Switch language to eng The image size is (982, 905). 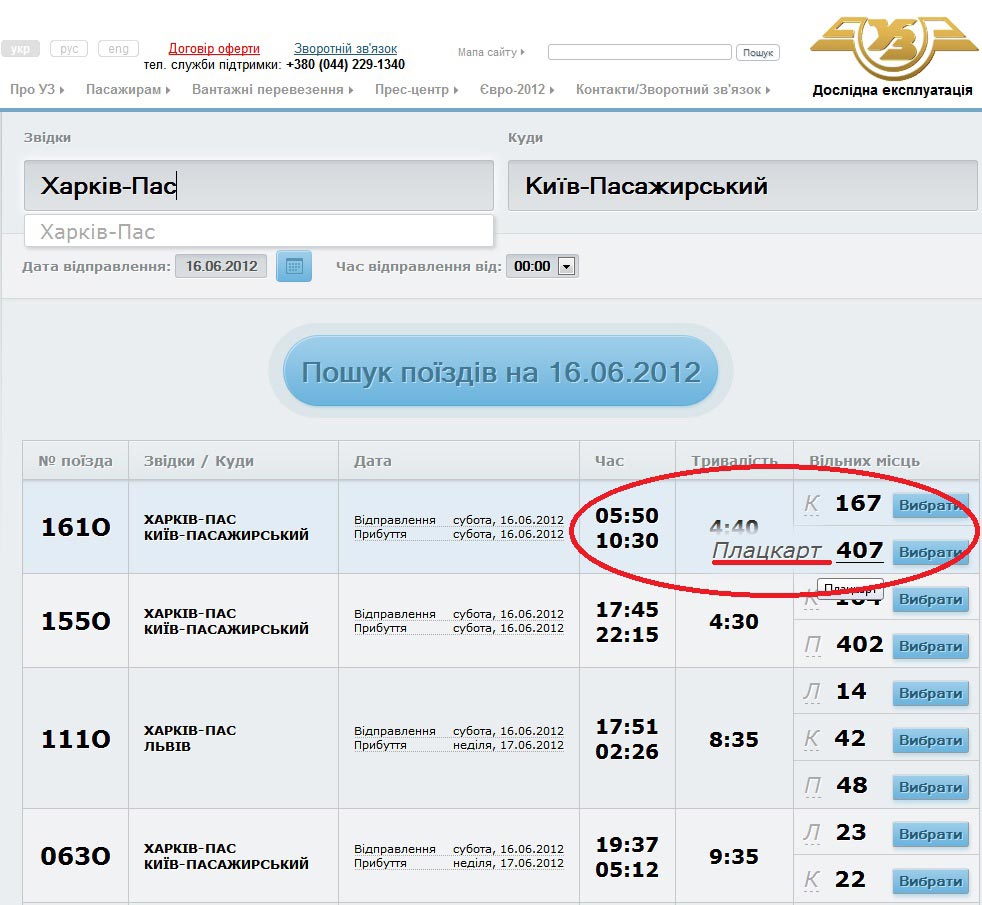coord(118,49)
